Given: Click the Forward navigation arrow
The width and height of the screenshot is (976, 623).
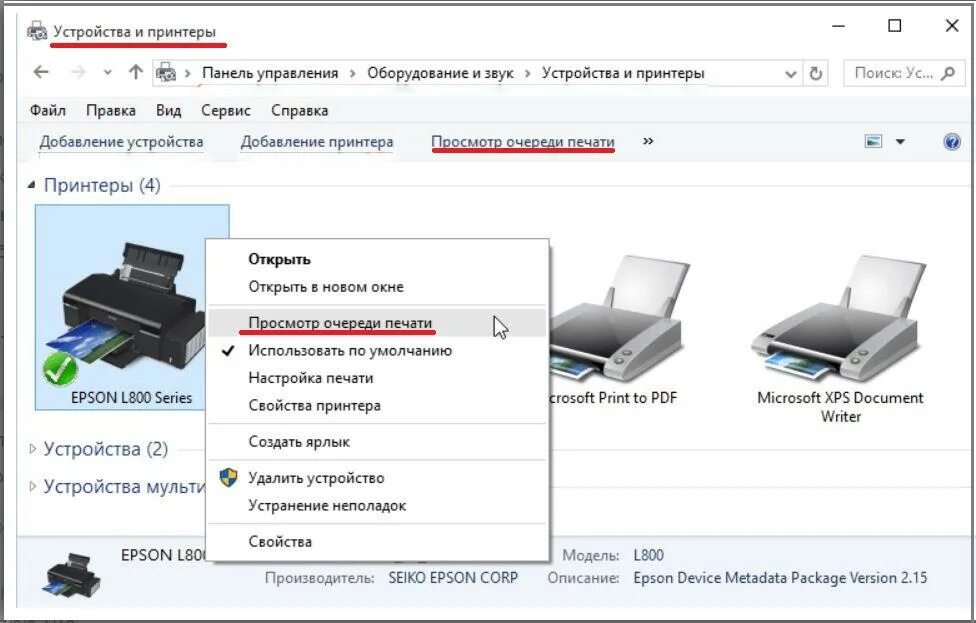Looking at the screenshot, I should tap(78, 72).
